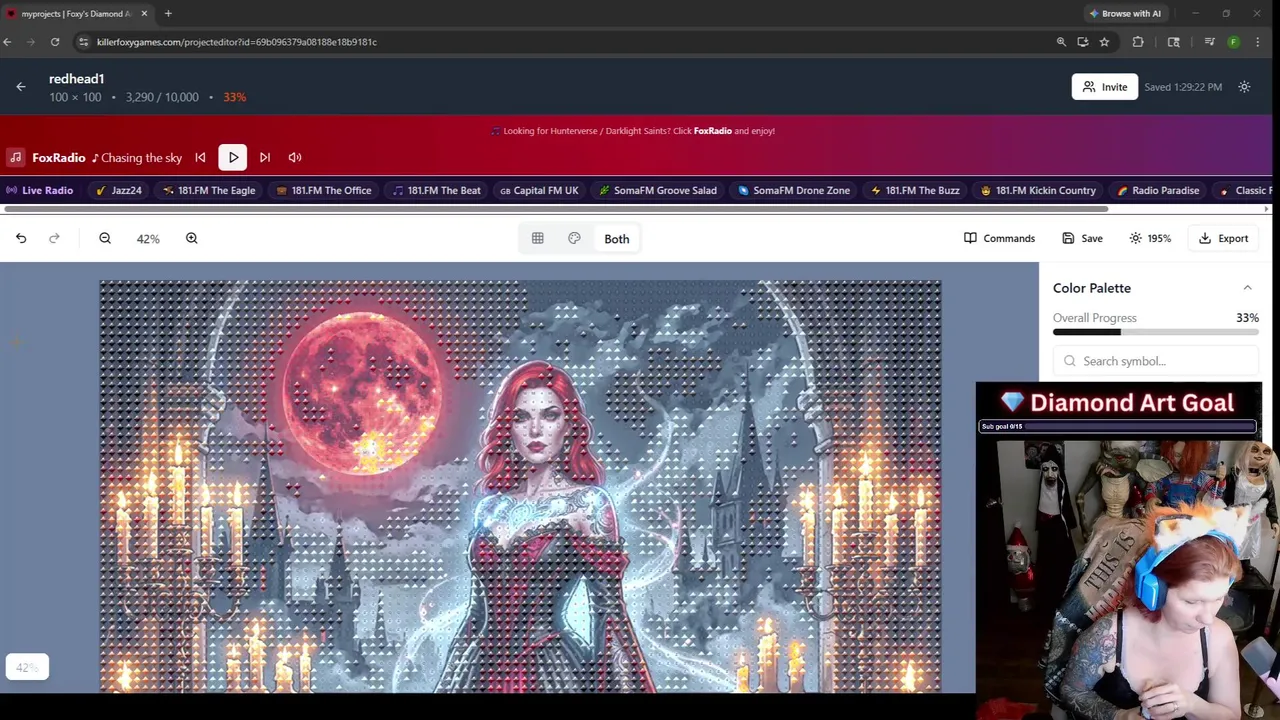
Task: Zoom in the canvas
Action: [191, 238]
